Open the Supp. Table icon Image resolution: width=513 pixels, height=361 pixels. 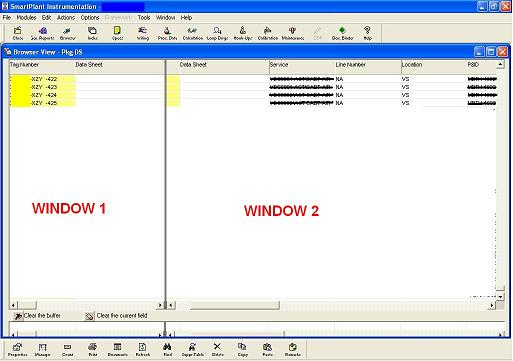tap(192, 350)
